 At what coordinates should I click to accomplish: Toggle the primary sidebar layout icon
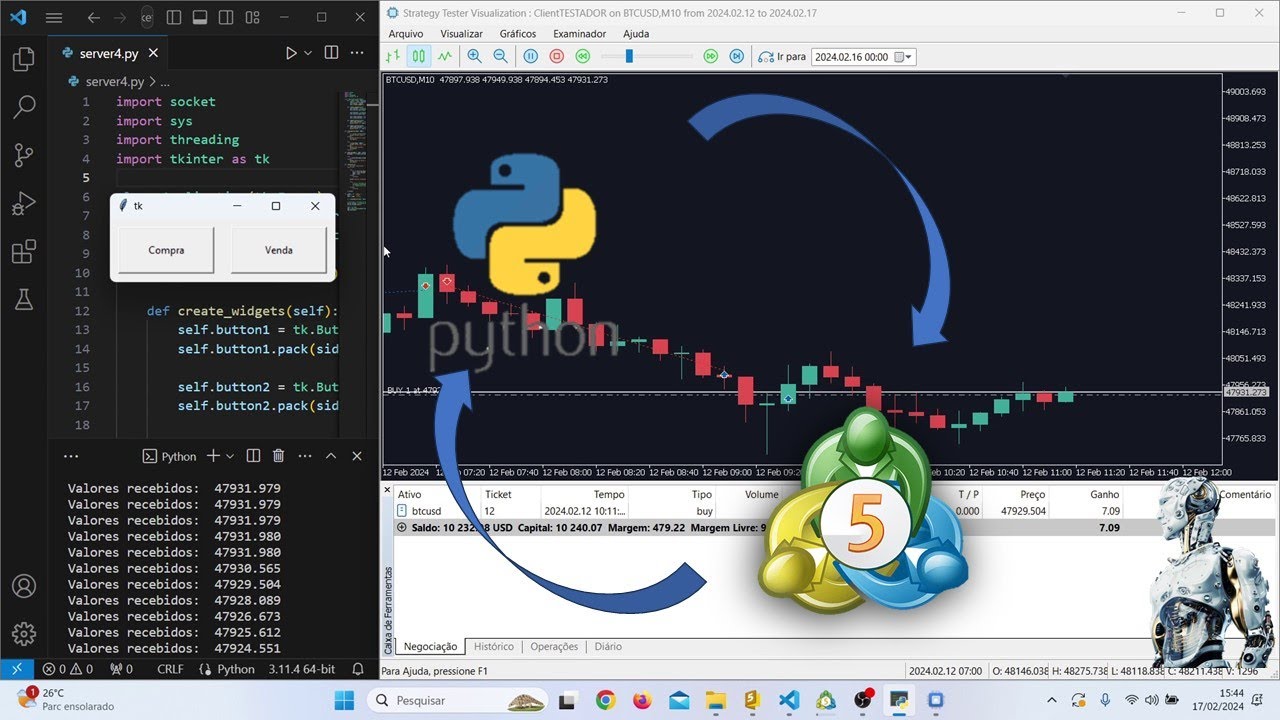174,18
